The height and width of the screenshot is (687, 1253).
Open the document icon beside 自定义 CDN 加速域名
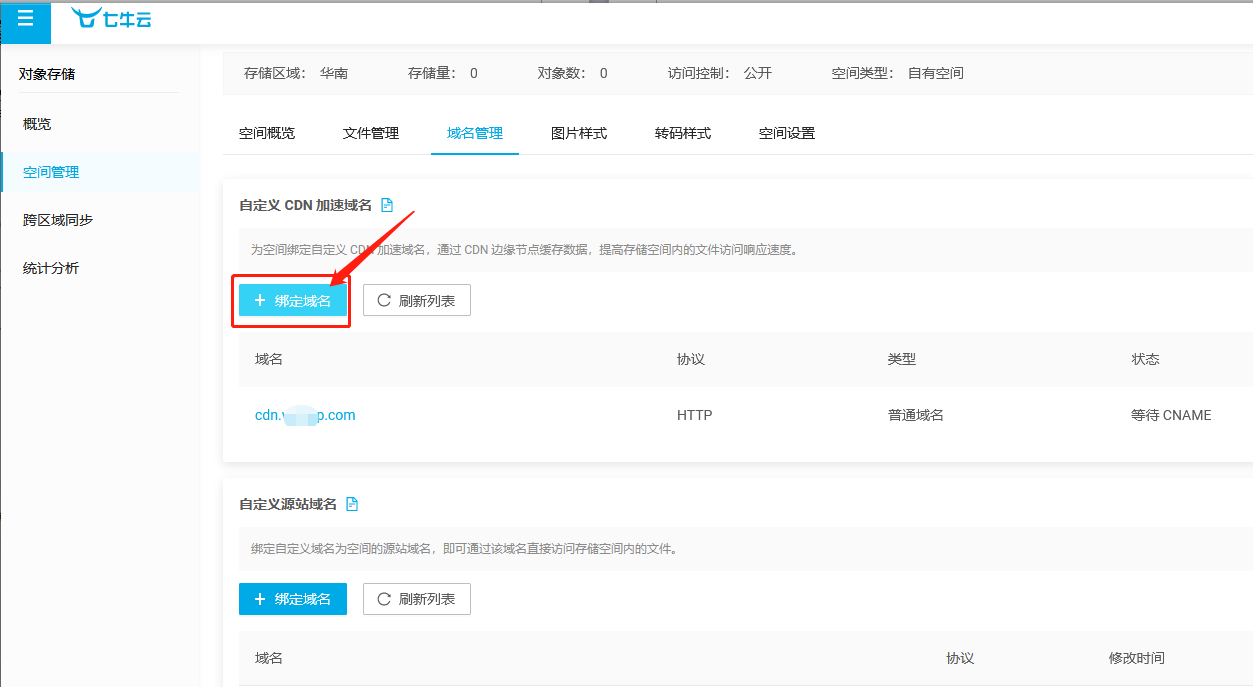[x=387, y=205]
